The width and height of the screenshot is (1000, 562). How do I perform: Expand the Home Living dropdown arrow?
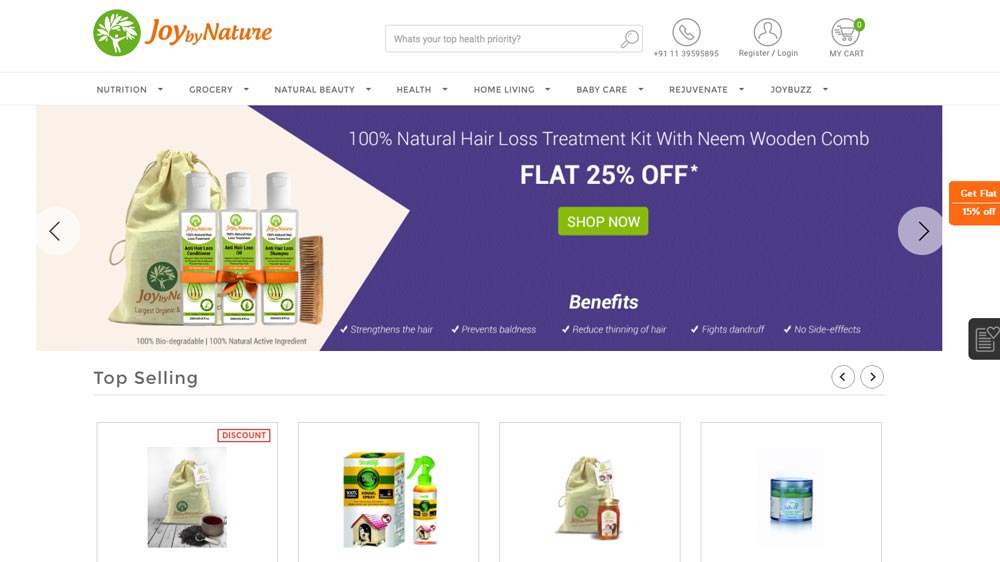click(x=547, y=89)
